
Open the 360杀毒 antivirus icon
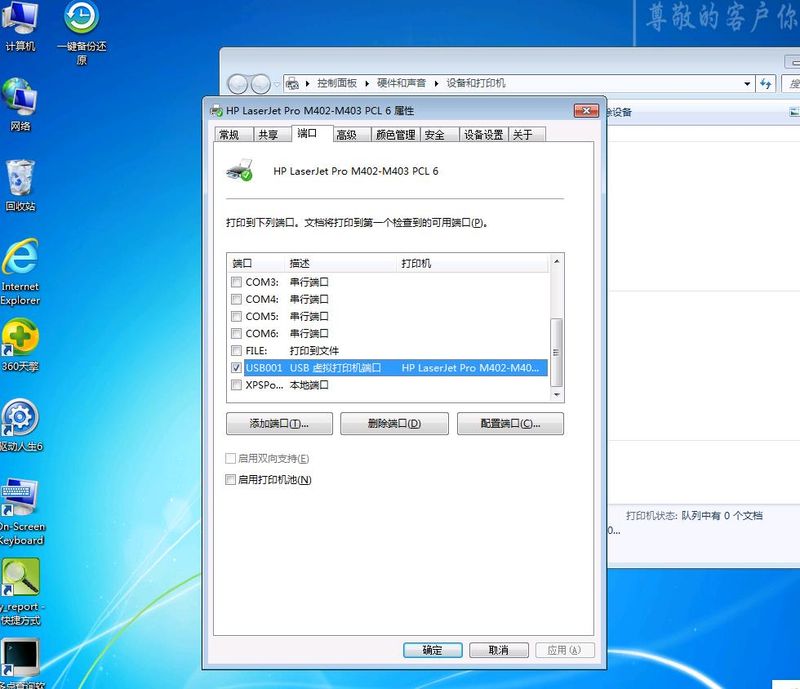pos(20,341)
